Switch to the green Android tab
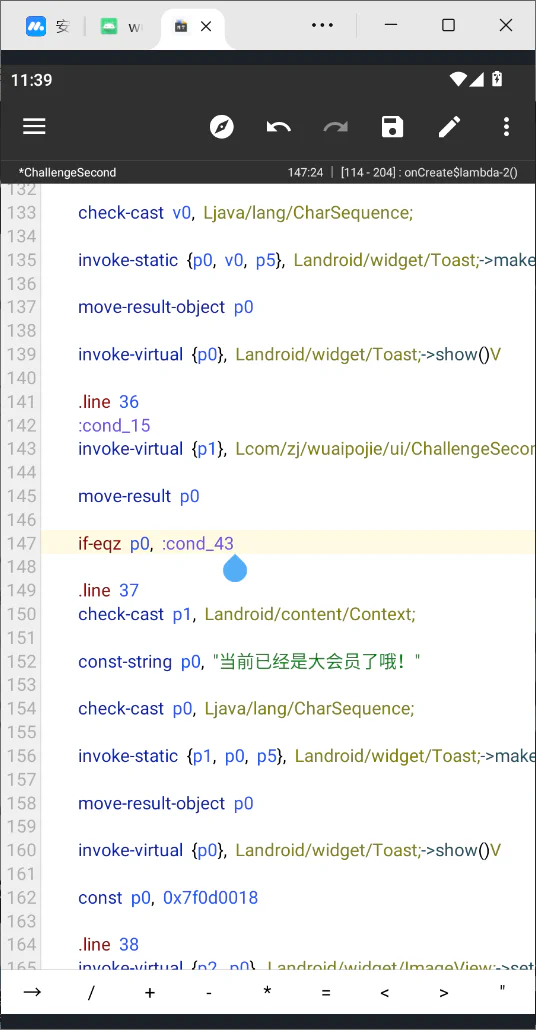 [121, 26]
